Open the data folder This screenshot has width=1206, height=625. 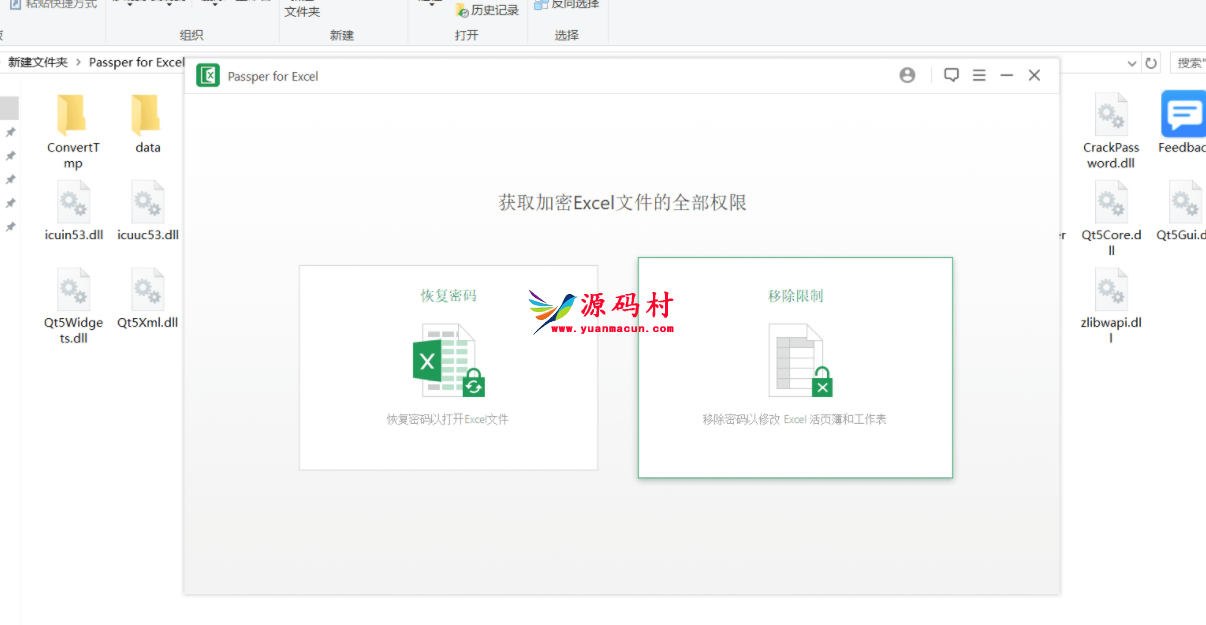click(147, 125)
